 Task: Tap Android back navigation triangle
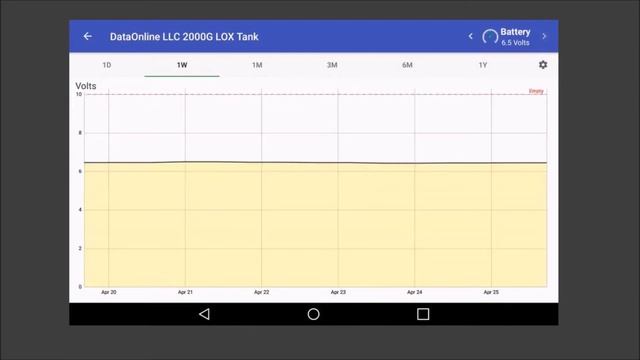[204, 314]
